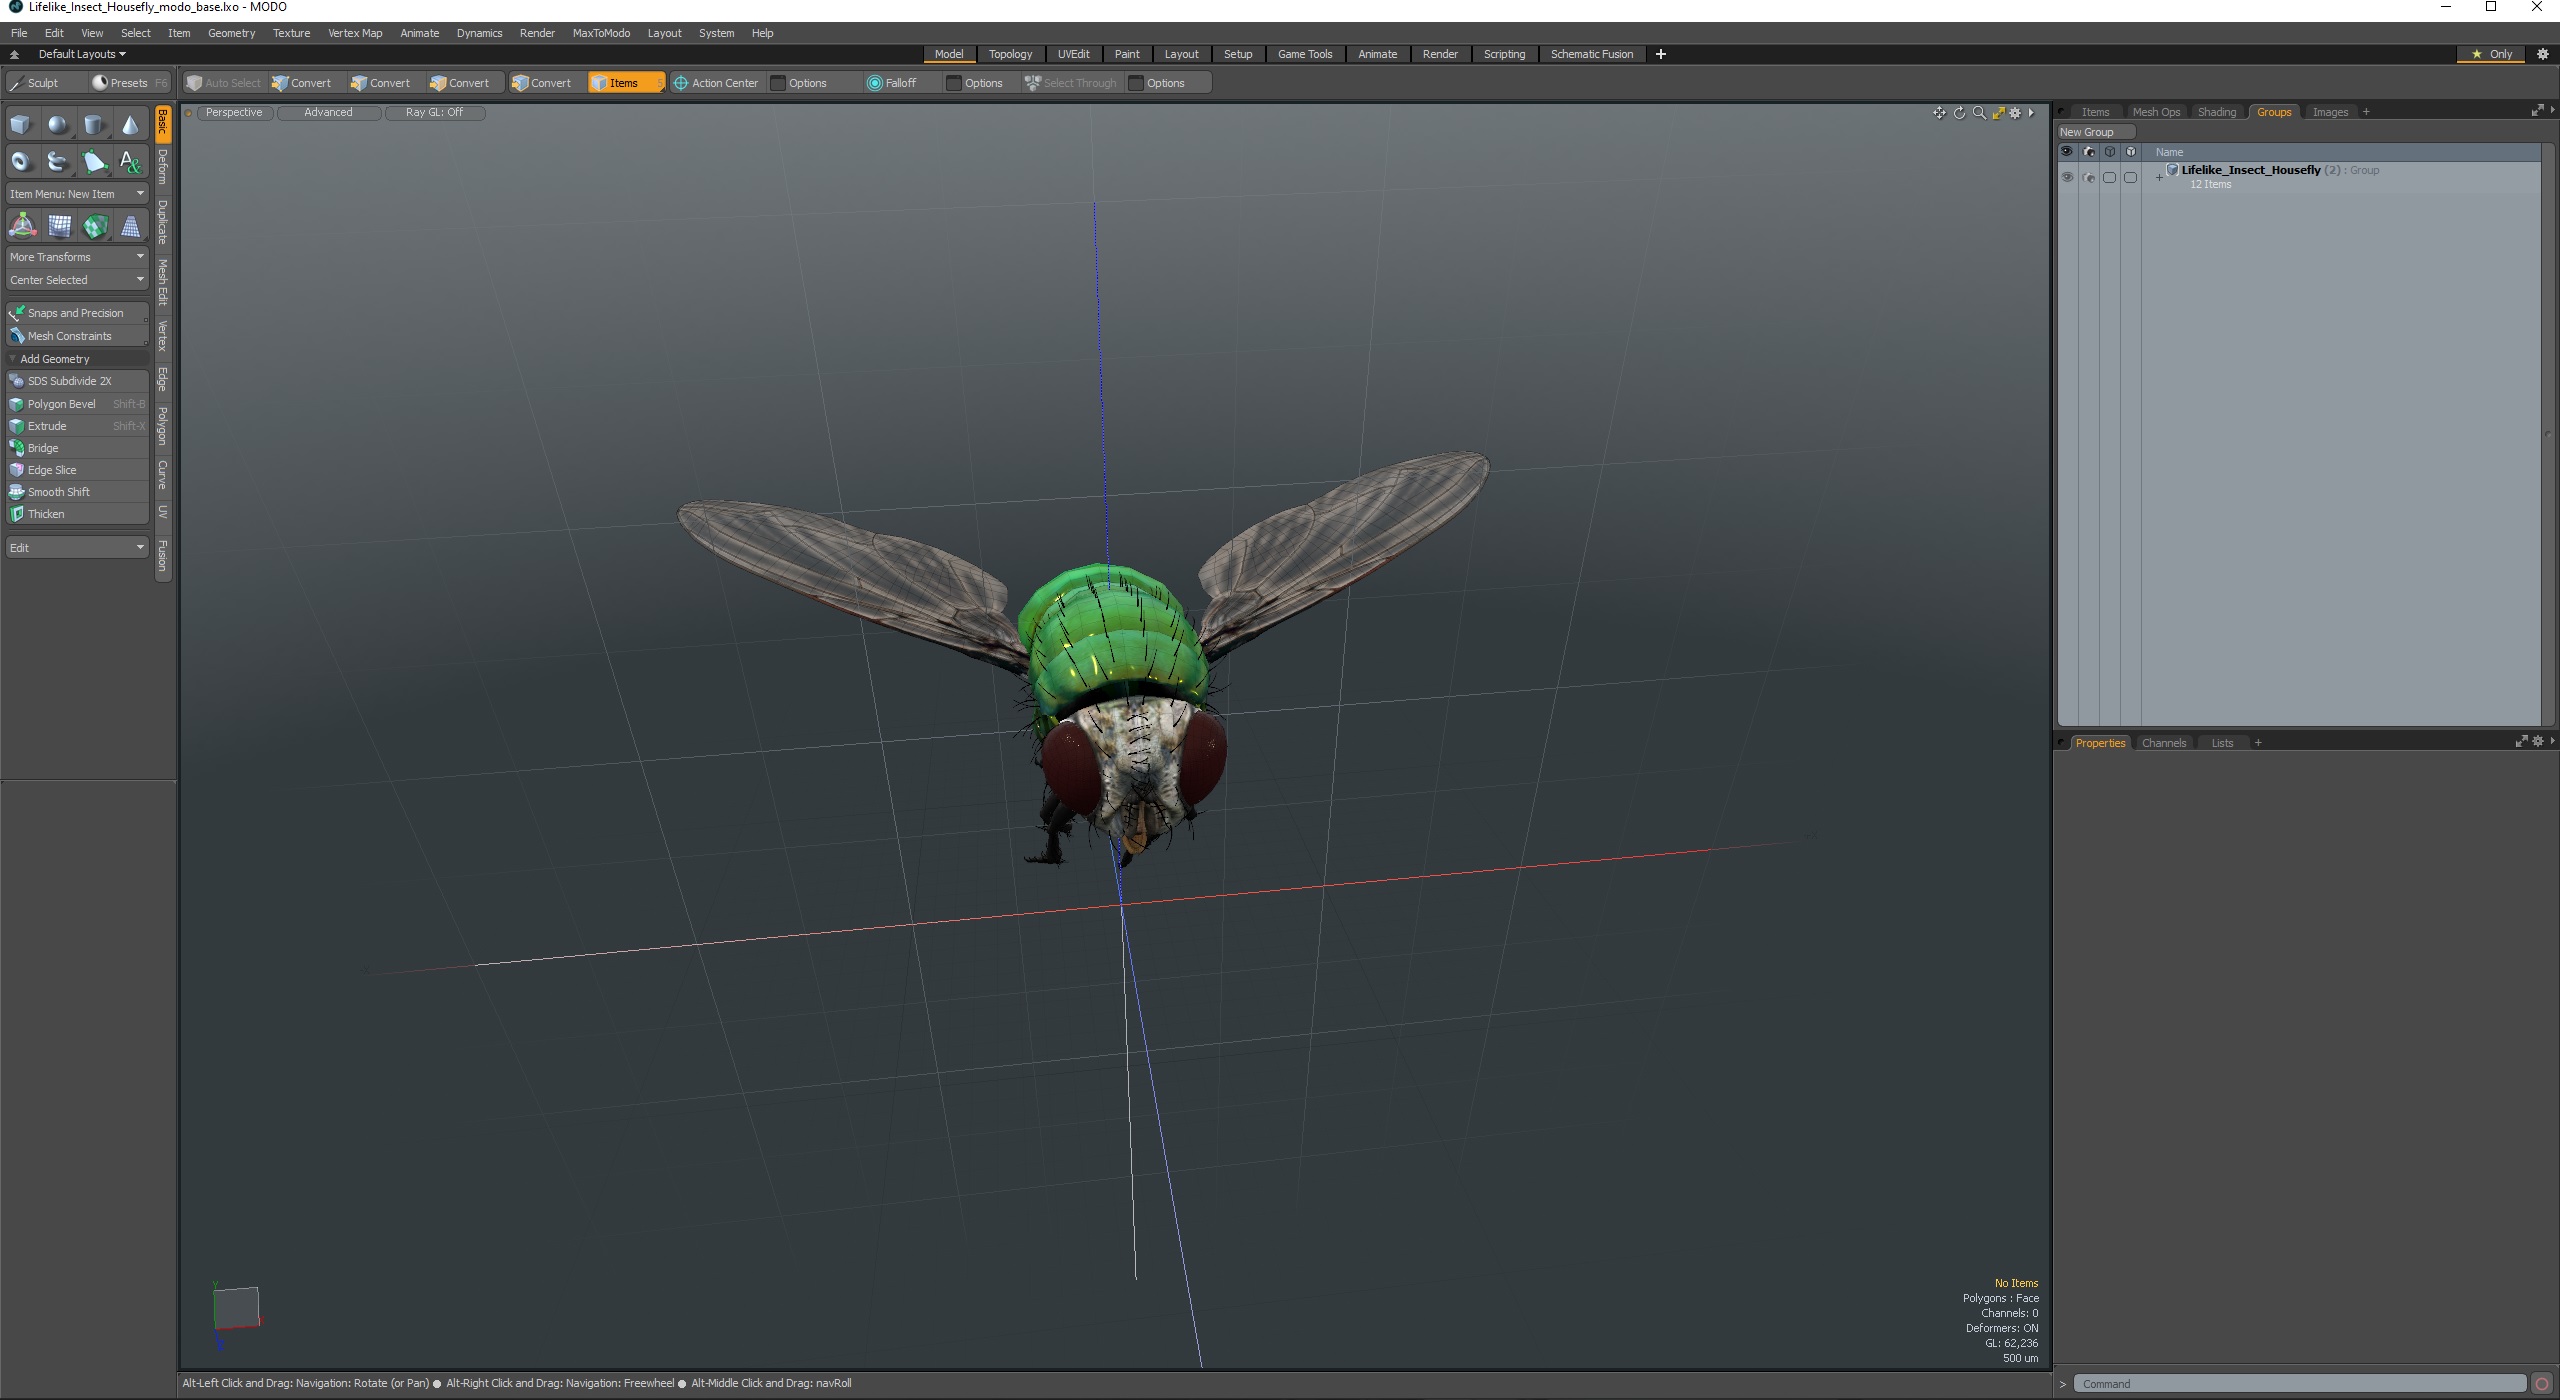Click the 3DS Subdivide 2X button
This screenshot has height=1400, width=2560.
69,381
